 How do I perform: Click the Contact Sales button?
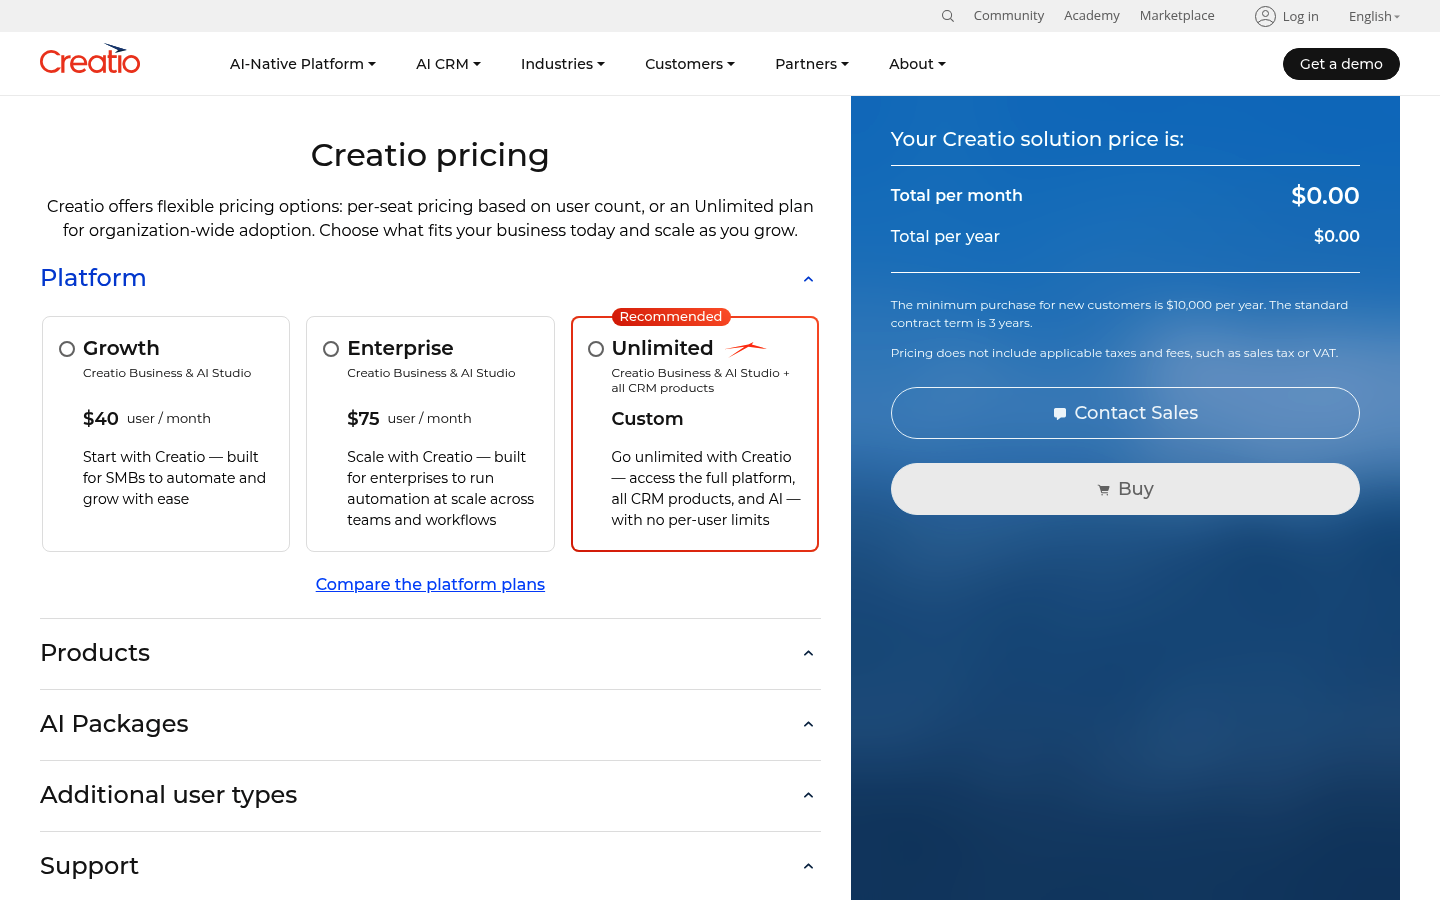click(1125, 413)
